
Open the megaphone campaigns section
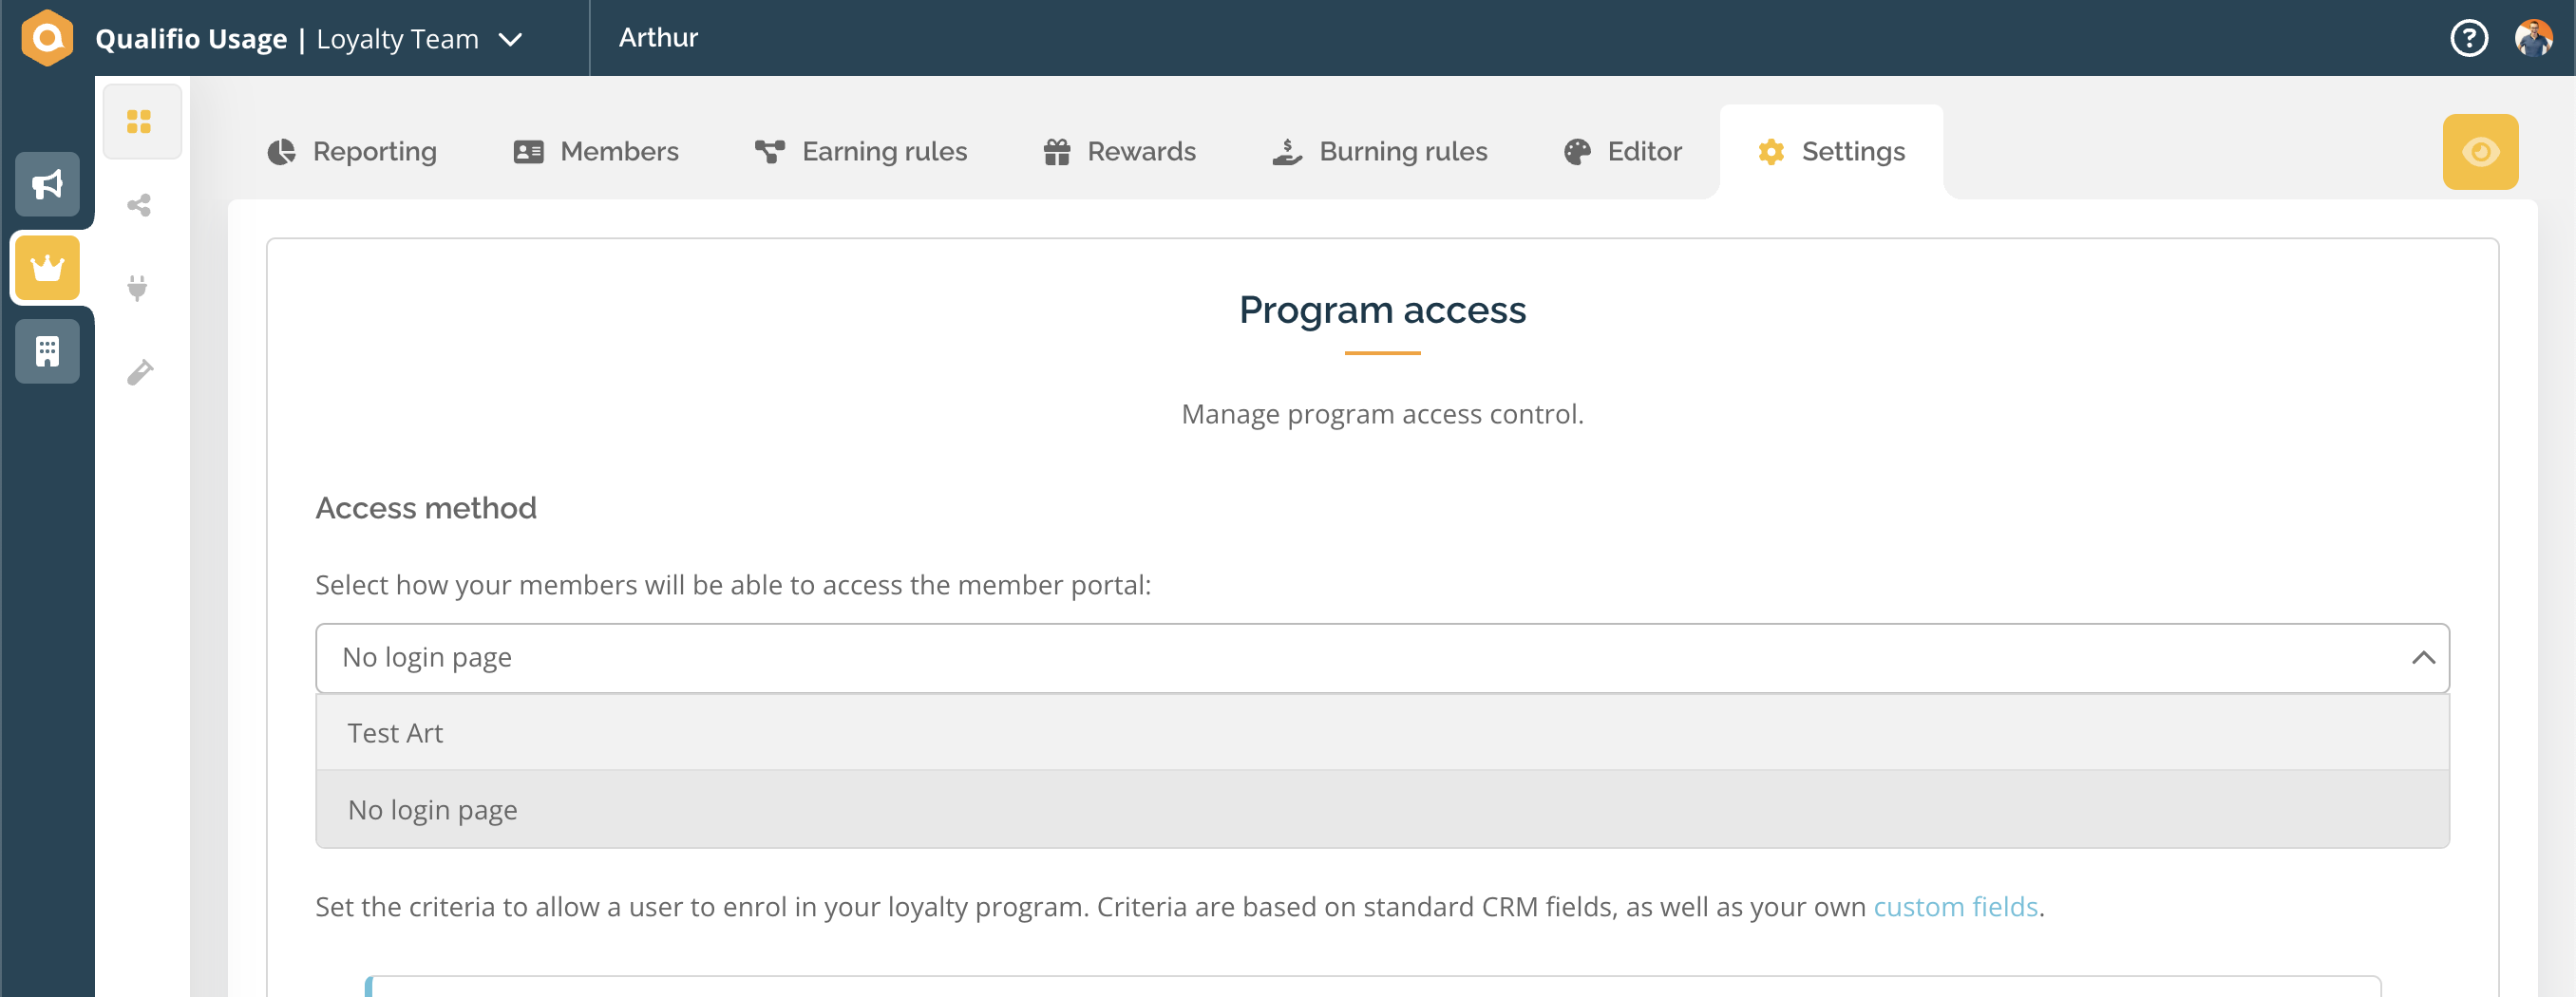[x=47, y=184]
